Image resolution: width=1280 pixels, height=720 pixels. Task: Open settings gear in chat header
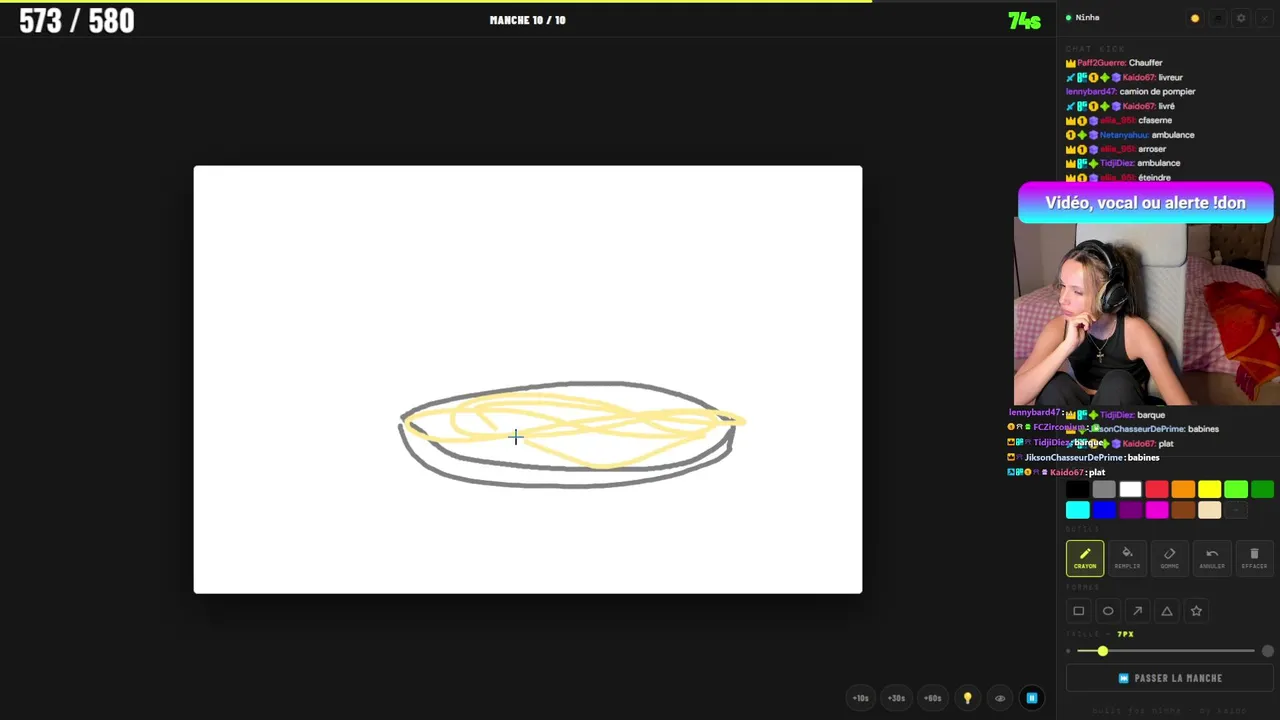tap(1241, 18)
